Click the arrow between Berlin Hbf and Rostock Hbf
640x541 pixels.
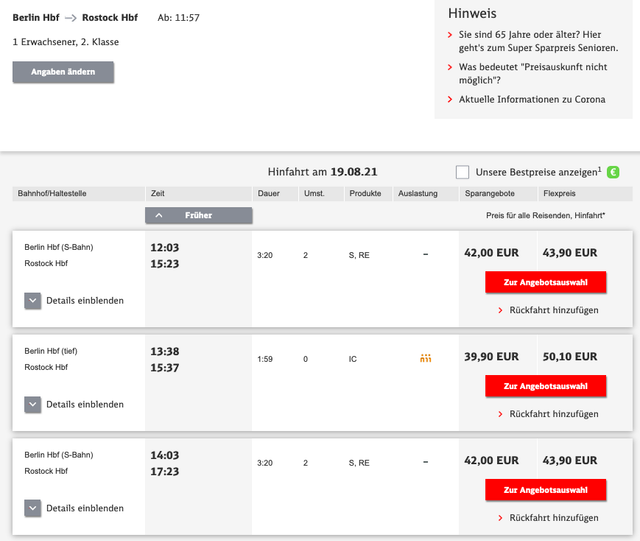pyautogui.click(x=71, y=19)
